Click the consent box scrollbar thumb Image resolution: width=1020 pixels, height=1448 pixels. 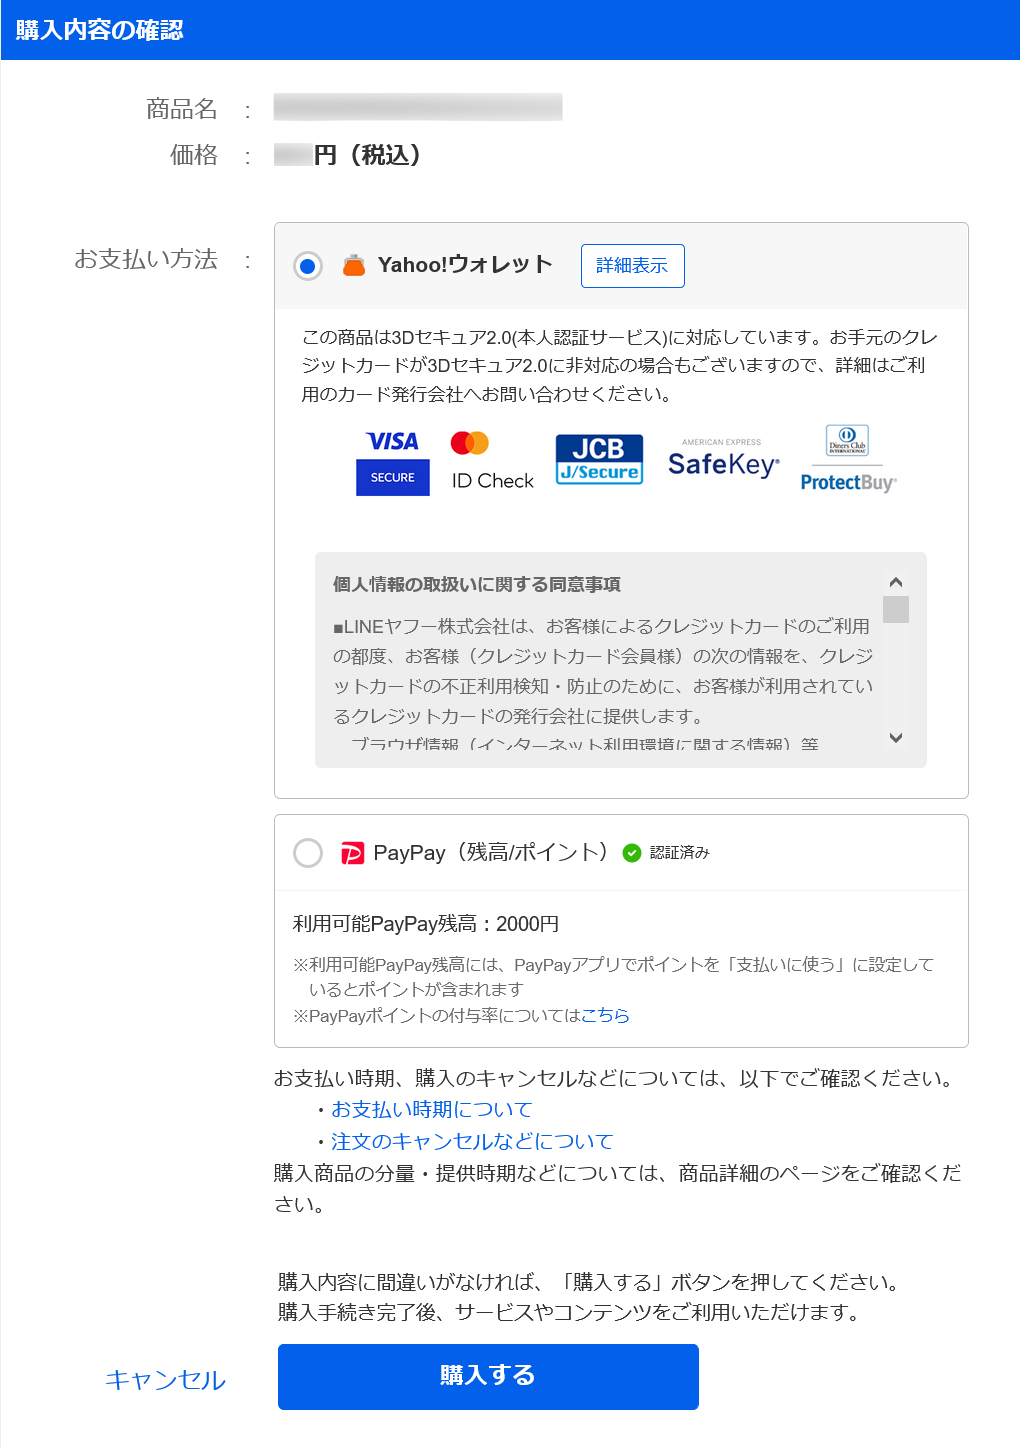coord(896,609)
